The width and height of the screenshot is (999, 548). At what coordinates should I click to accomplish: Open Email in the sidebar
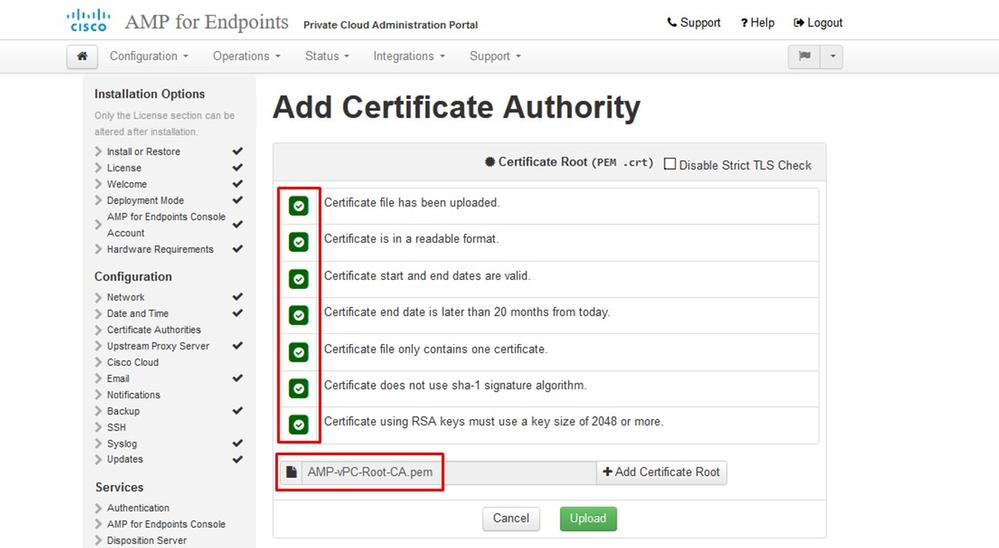(x=118, y=379)
